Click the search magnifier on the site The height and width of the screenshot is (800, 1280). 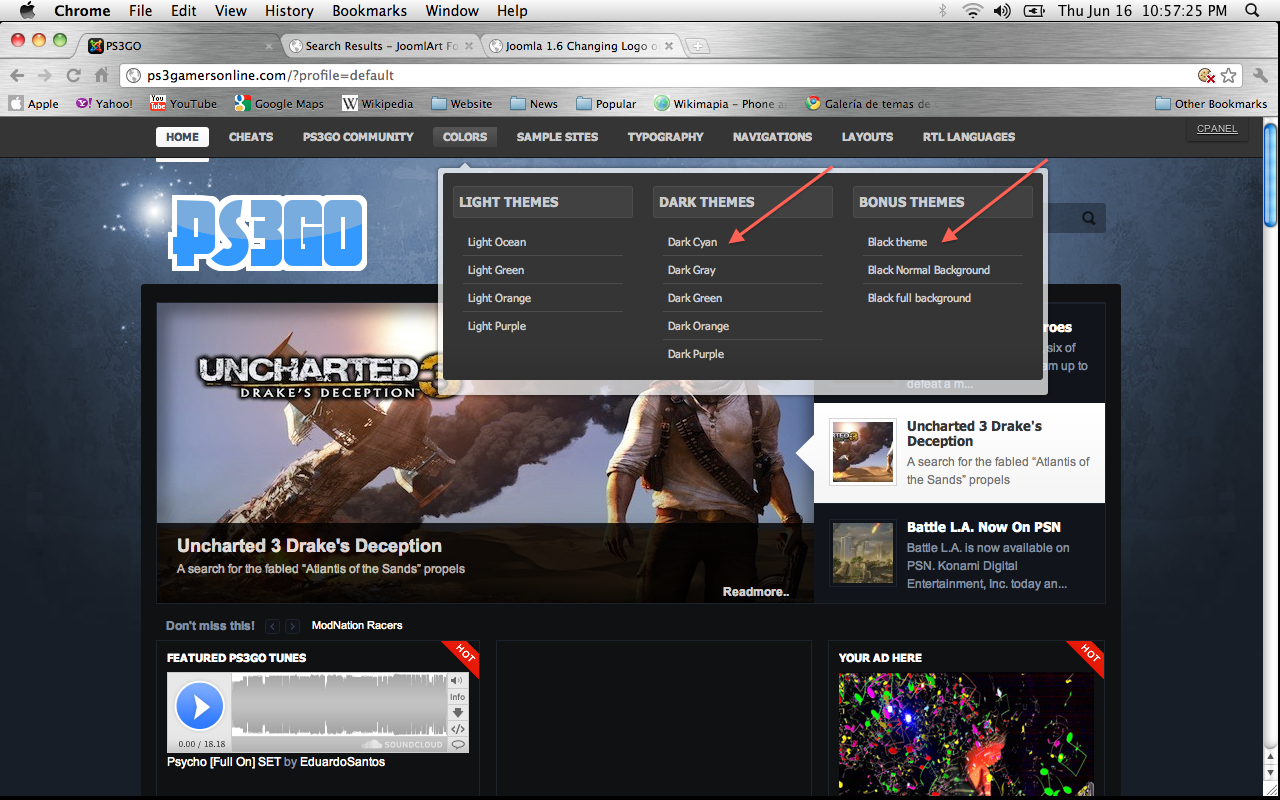point(1088,218)
